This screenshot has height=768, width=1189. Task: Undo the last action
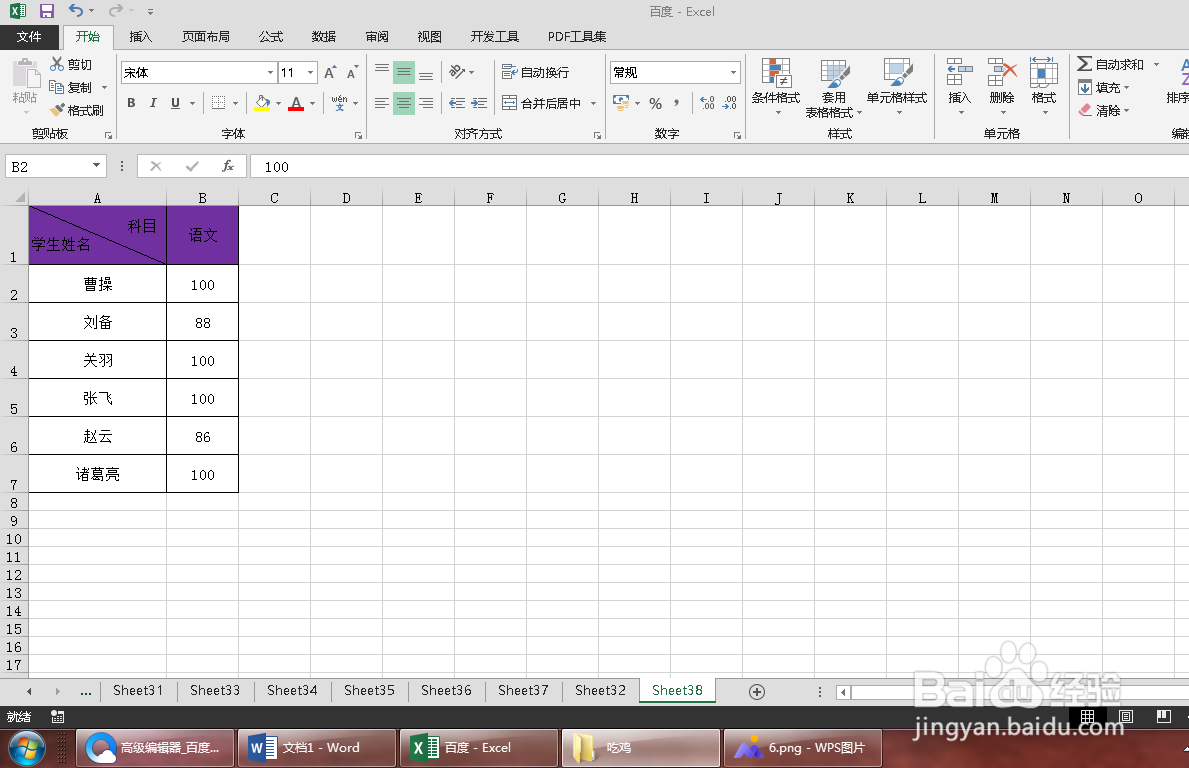[76, 11]
